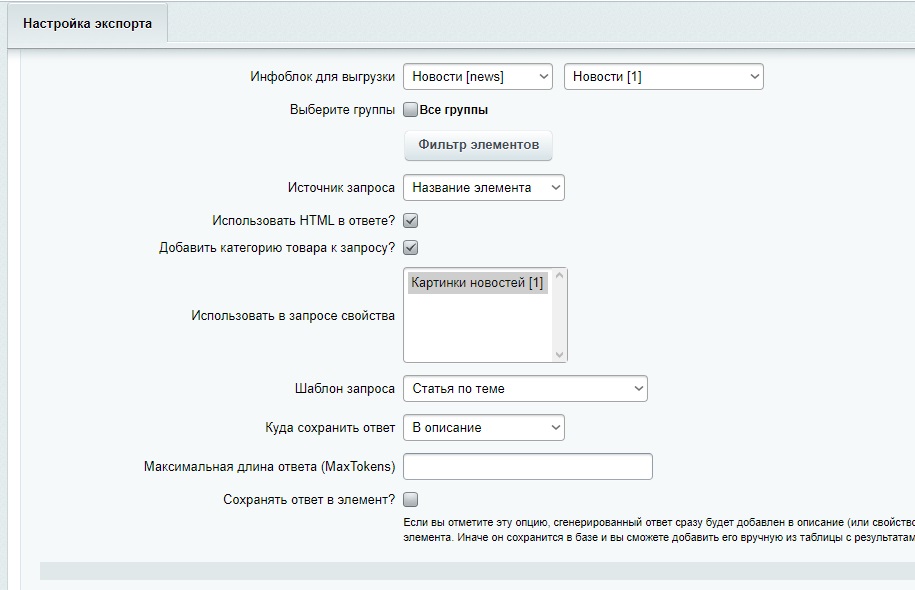Enable the "Все группы" checkbox

click(409, 109)
